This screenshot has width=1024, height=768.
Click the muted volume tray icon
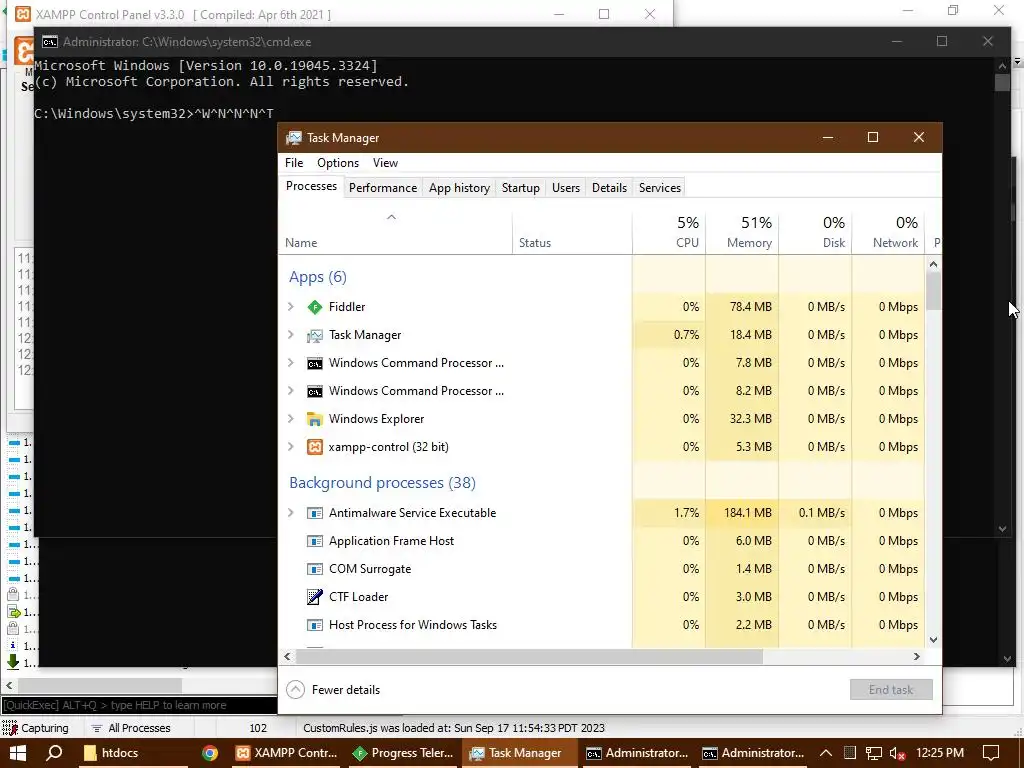897,753
